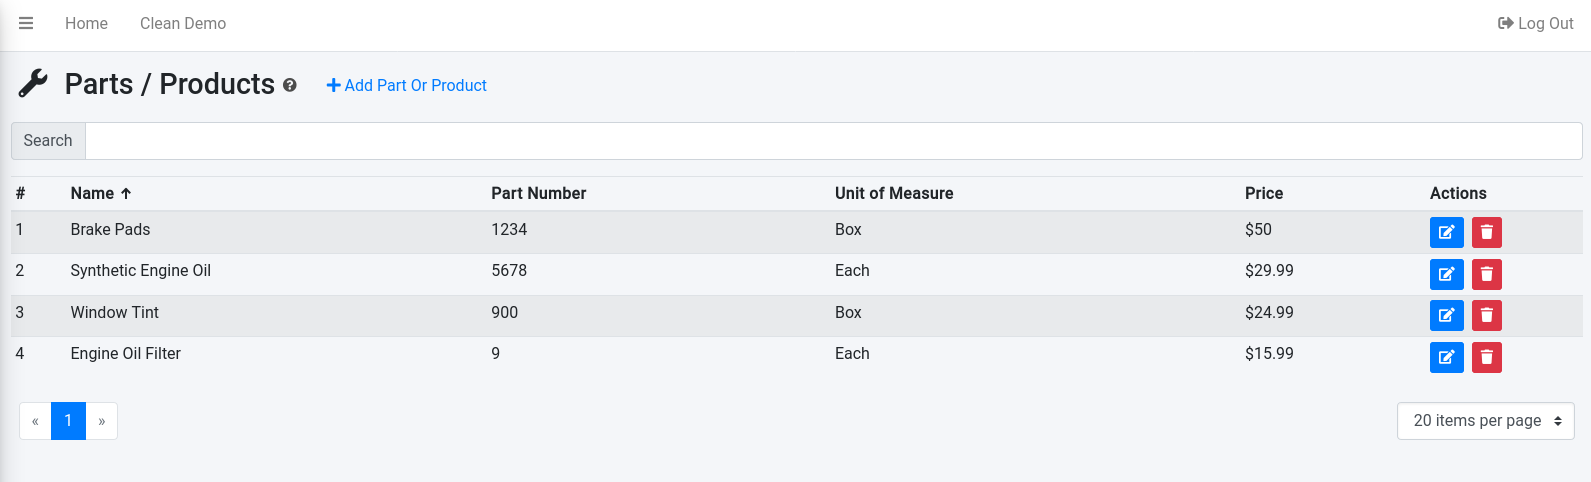Delete the Brake Pads part
This screenshot has width=1591, height=482.
pos(1486,232)
